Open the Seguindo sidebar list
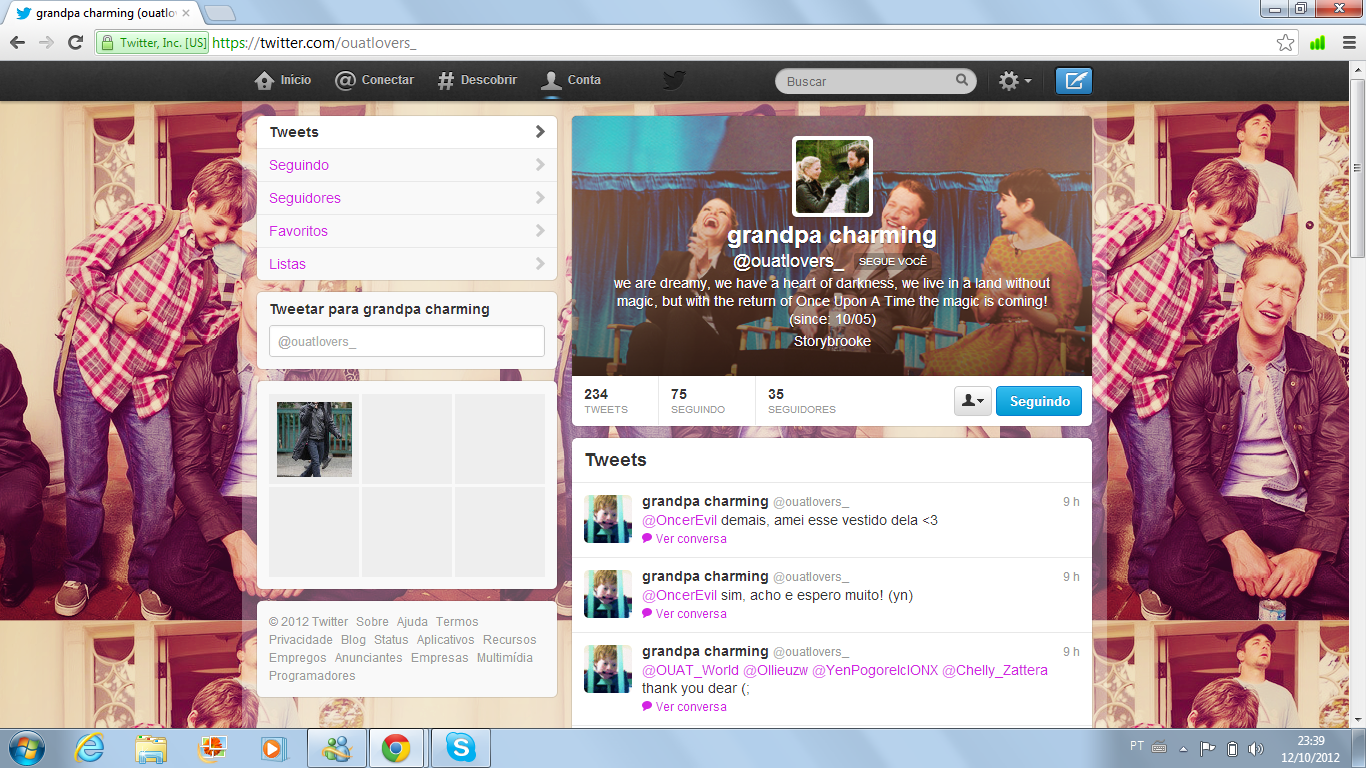Screen dimensions: 1366x768 (x=407, y=165)
